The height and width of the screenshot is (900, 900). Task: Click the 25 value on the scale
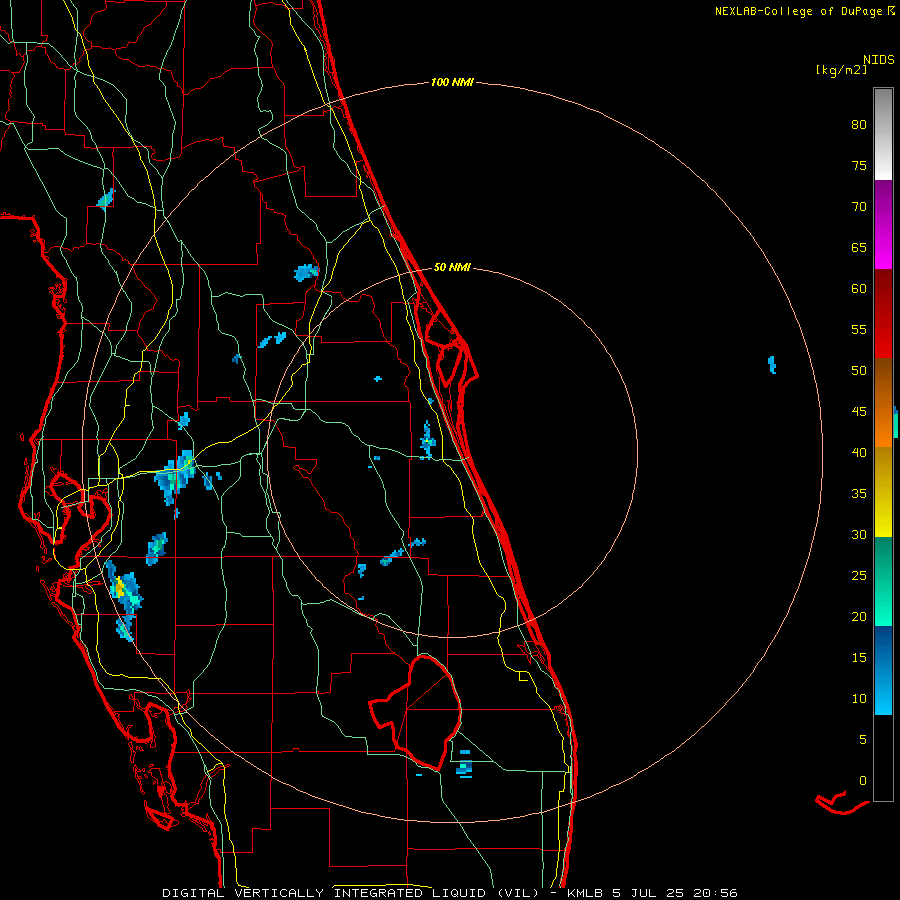pyautogui.click(x=859, y=575)
